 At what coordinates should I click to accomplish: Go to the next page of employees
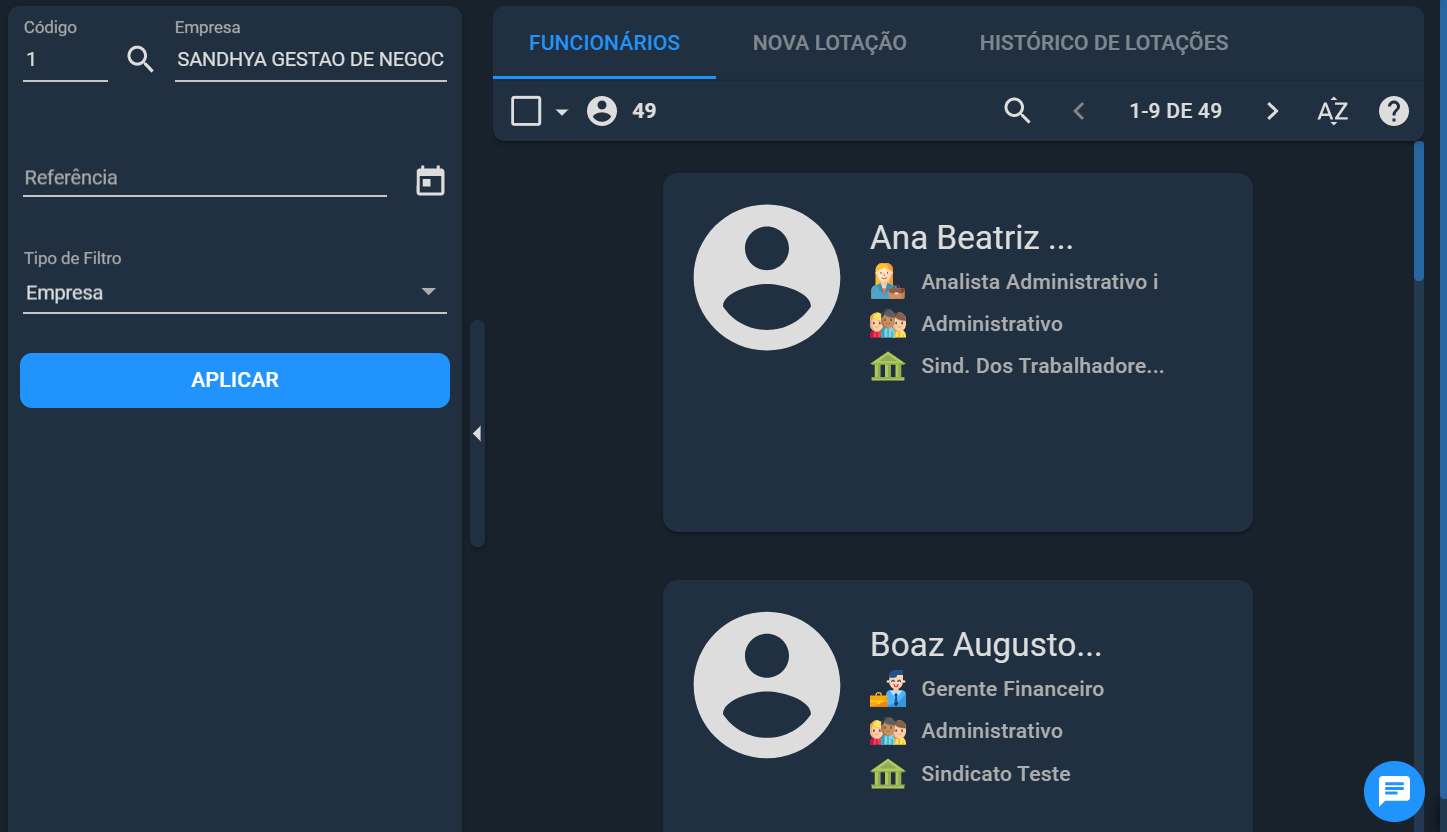(1272, 111)
